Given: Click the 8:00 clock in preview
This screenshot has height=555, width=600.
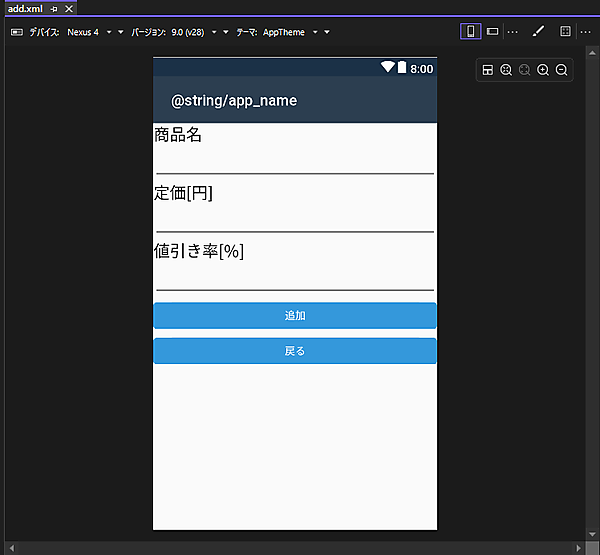Looking at the screenshot, I should (x=422, y=69).
